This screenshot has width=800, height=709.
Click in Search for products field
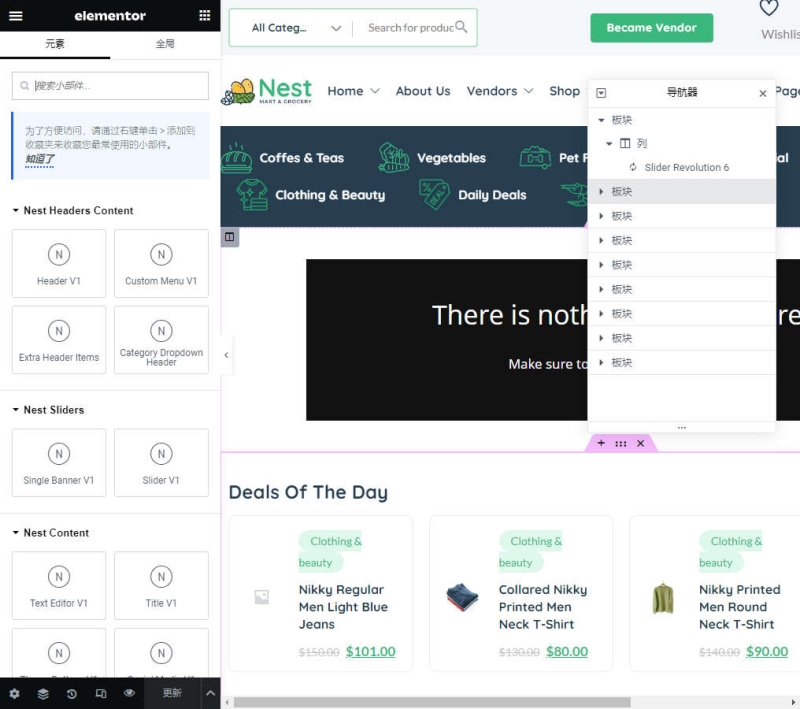[x=411, y=28]
